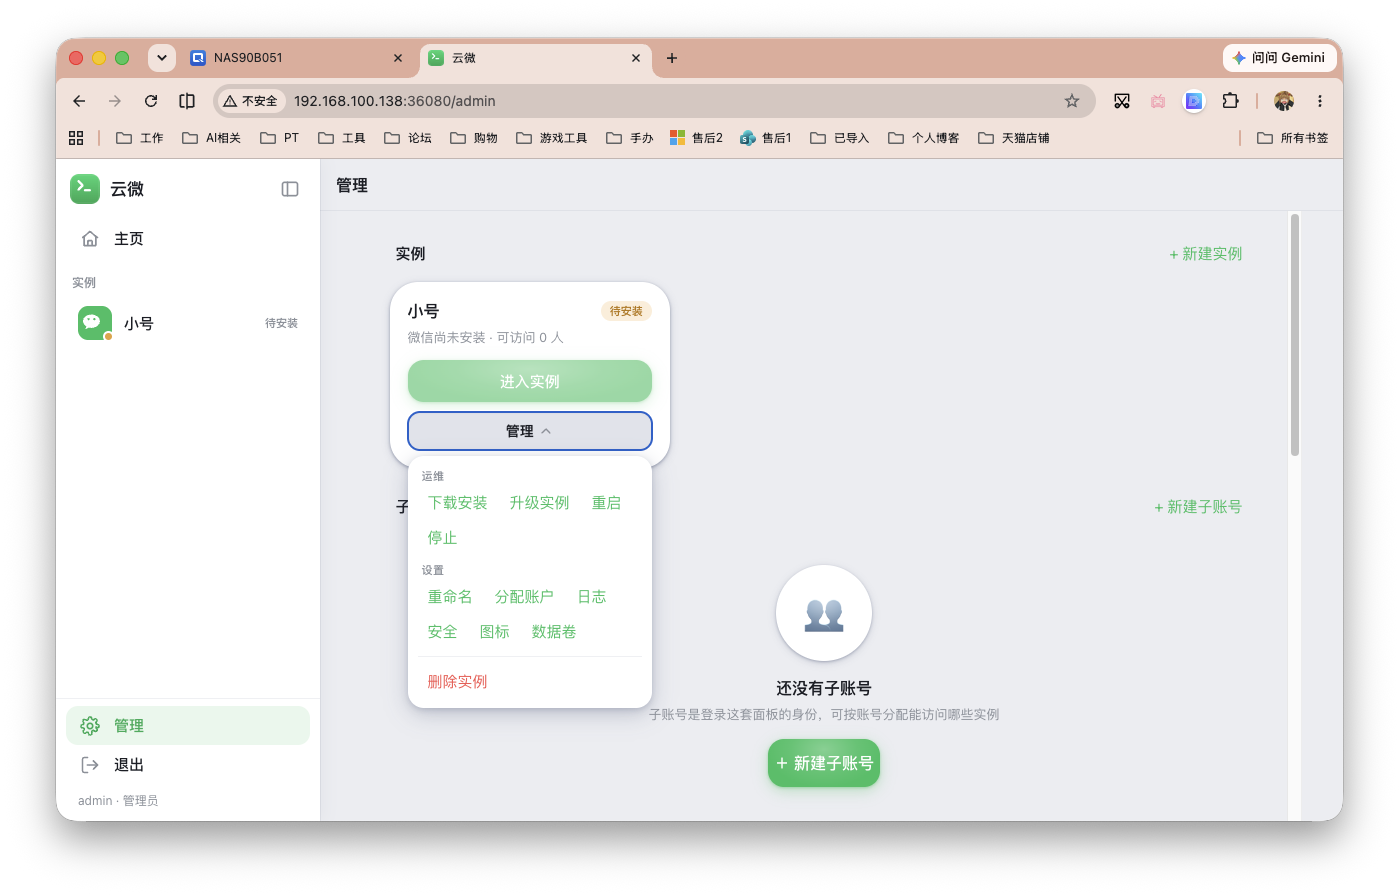Open the 售后1 bookmark
This screenshot has height=895, width=1399.
coord(766,138)
